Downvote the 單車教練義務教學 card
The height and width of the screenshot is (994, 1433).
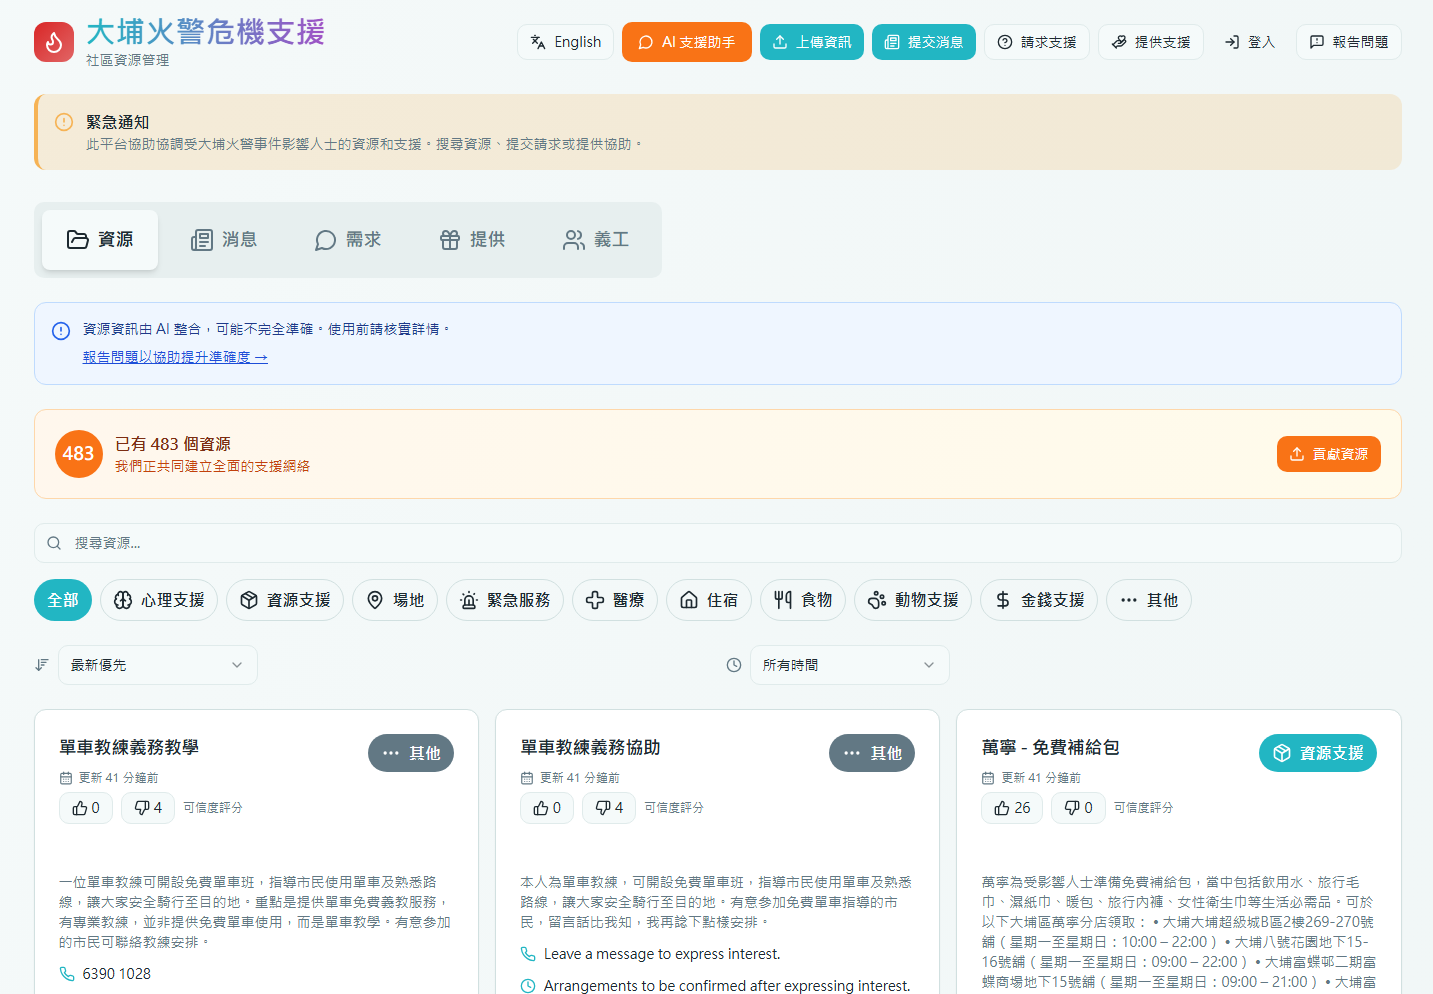click(x=148, y=808)
